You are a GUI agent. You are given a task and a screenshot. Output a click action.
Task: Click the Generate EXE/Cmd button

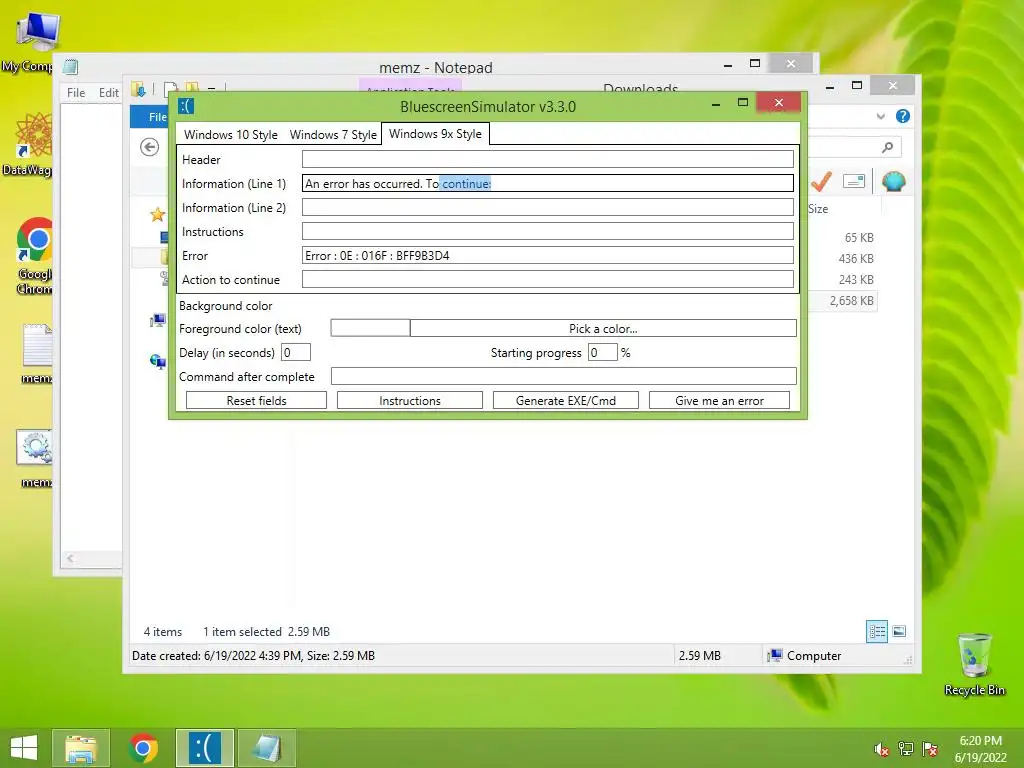tap(566, 400)
